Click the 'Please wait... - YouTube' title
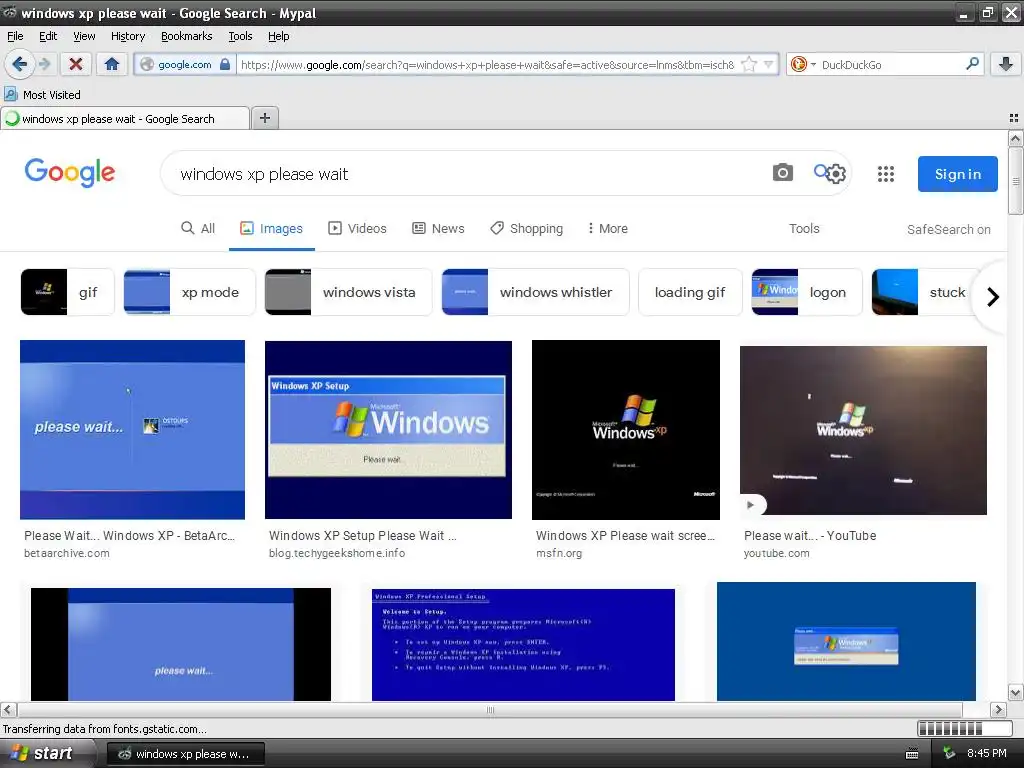Image resolution: width=1024 pixels, height=768 pixels. tap(810, 536)
